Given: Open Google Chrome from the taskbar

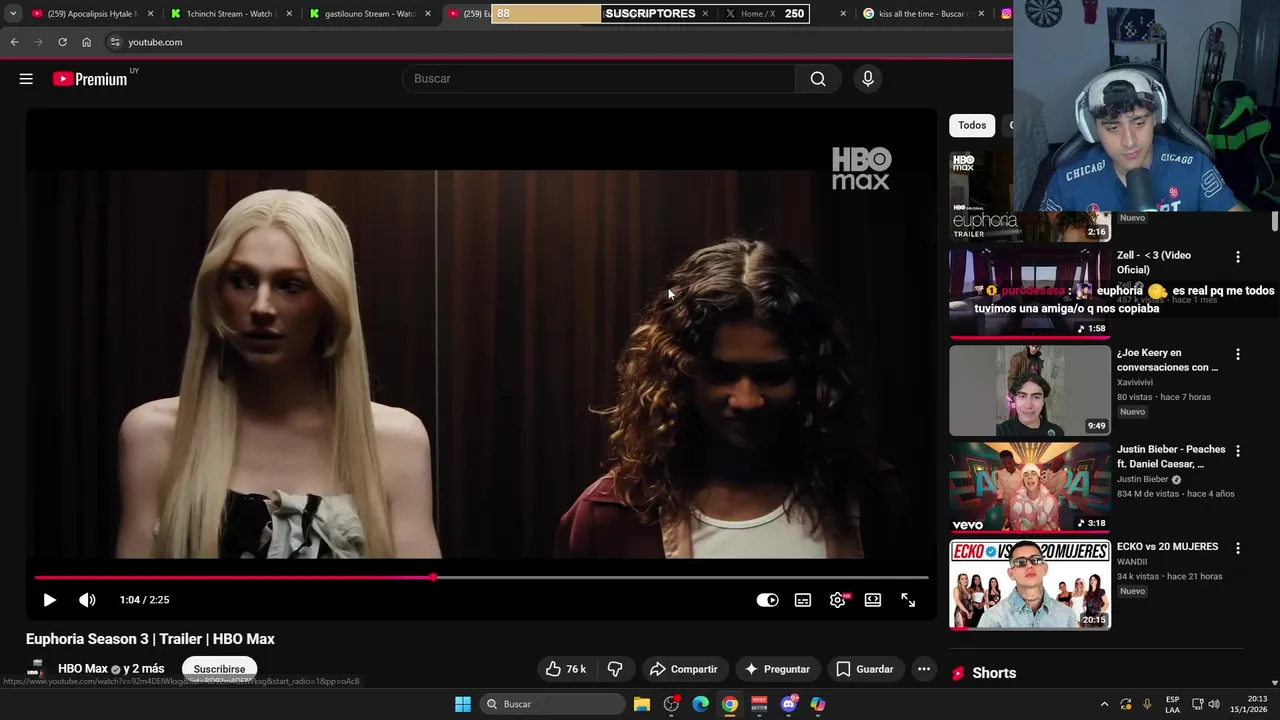Looking at the screenshot, I should point(730,704).
